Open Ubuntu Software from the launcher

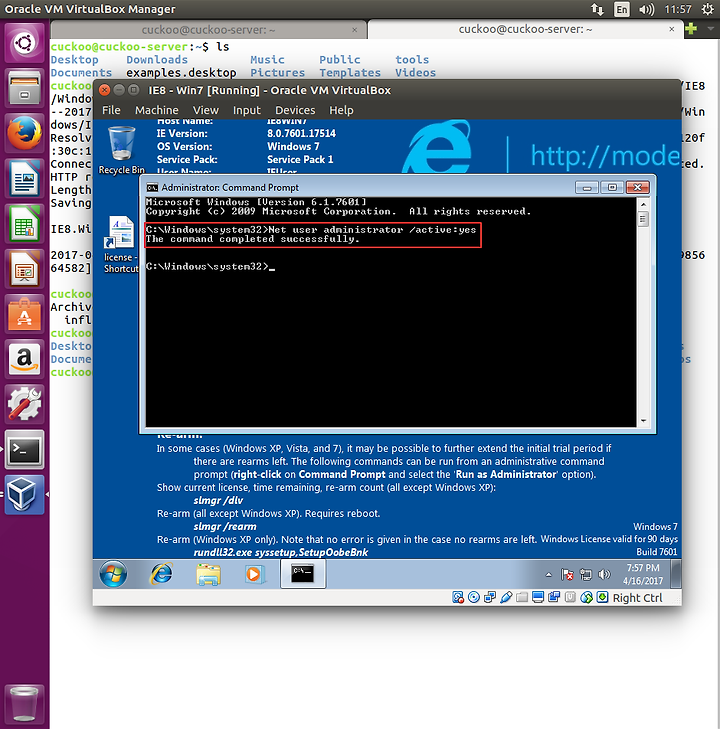point(24,314)
